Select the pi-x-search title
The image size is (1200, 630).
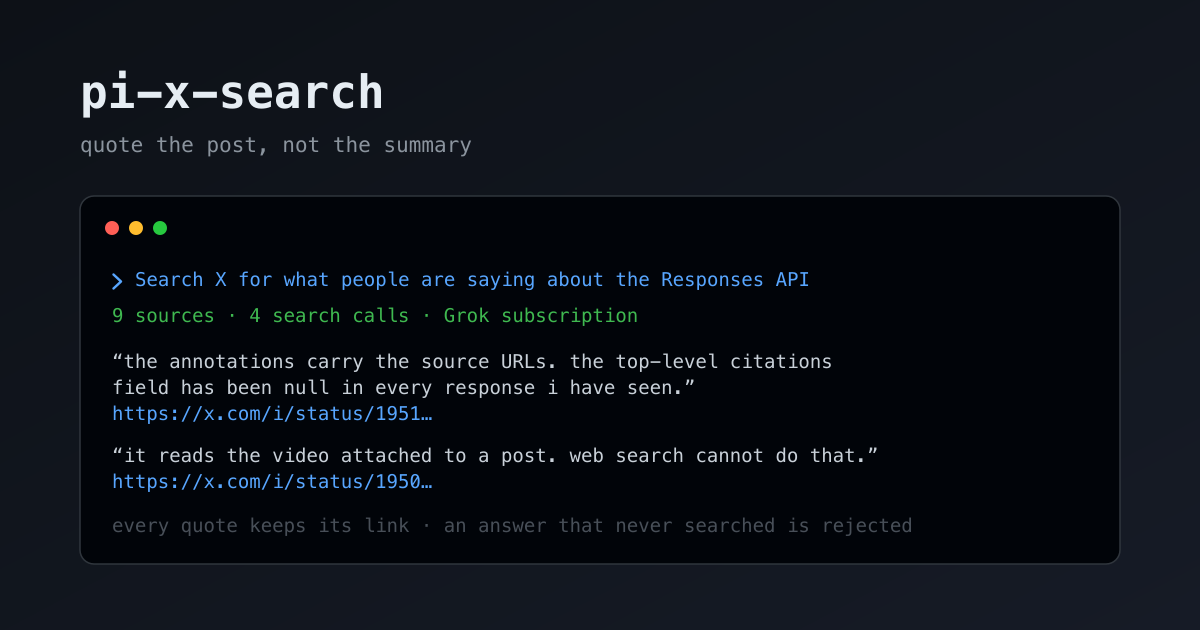coord(232,93)
